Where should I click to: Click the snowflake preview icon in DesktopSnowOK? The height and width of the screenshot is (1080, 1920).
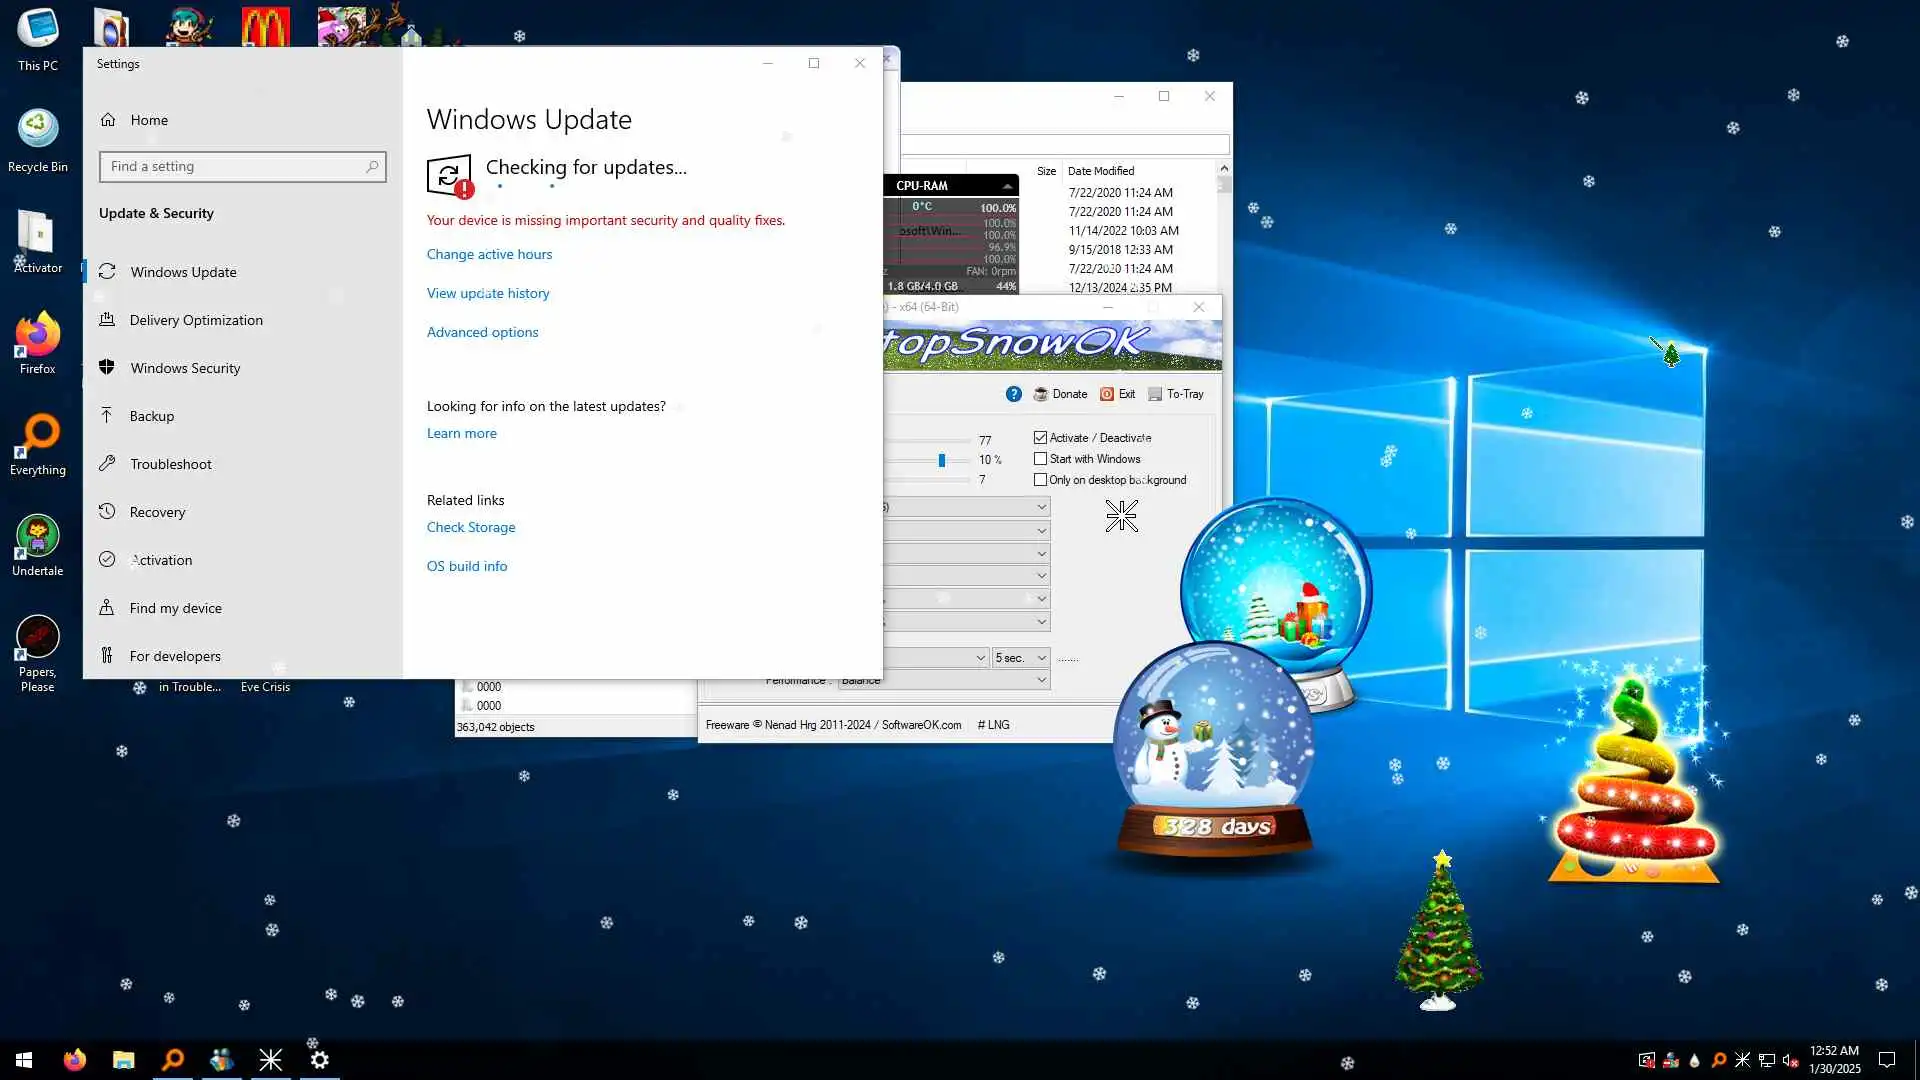(1121, 516)
